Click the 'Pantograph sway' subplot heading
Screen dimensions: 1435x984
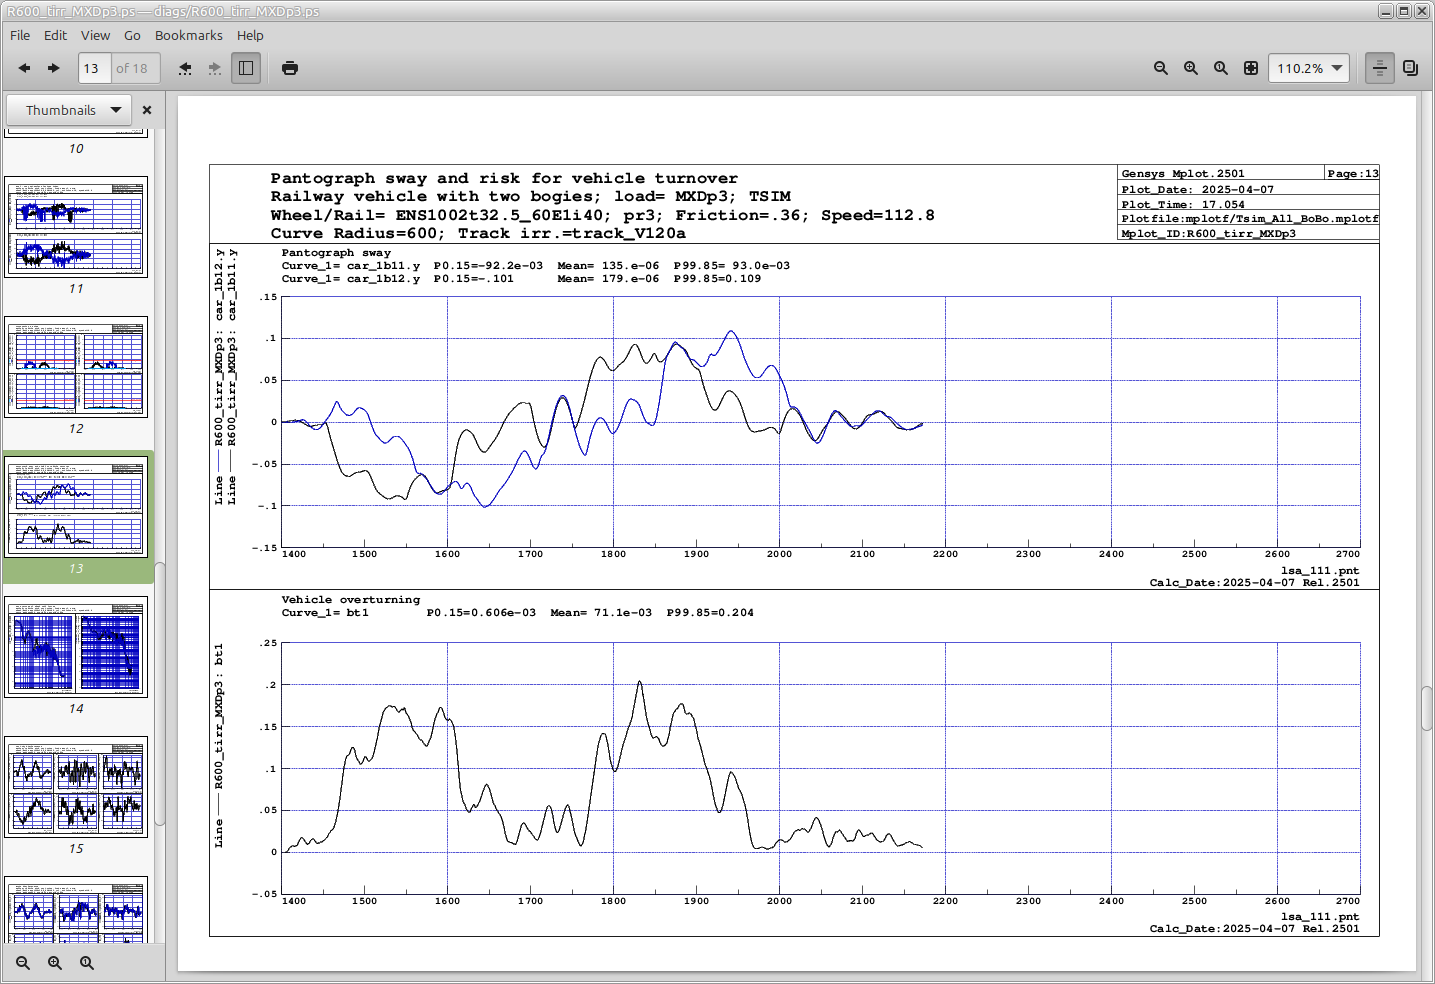[337, 253]
